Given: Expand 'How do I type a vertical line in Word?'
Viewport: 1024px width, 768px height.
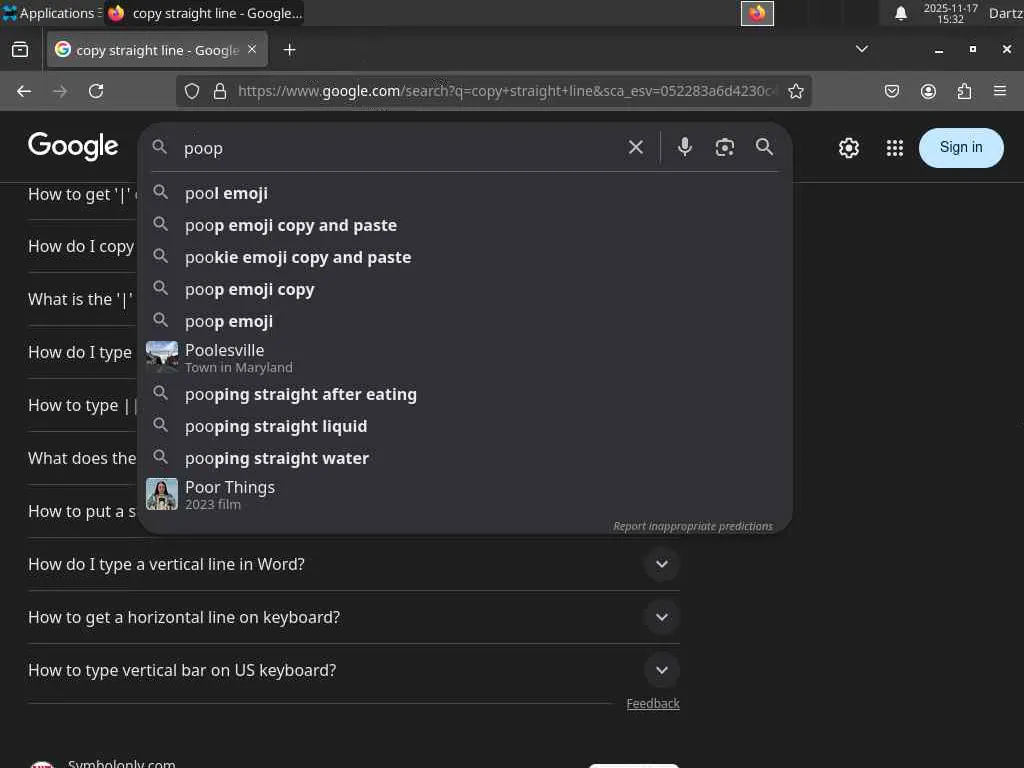Looking at the screenshot, I should point(353,564).
